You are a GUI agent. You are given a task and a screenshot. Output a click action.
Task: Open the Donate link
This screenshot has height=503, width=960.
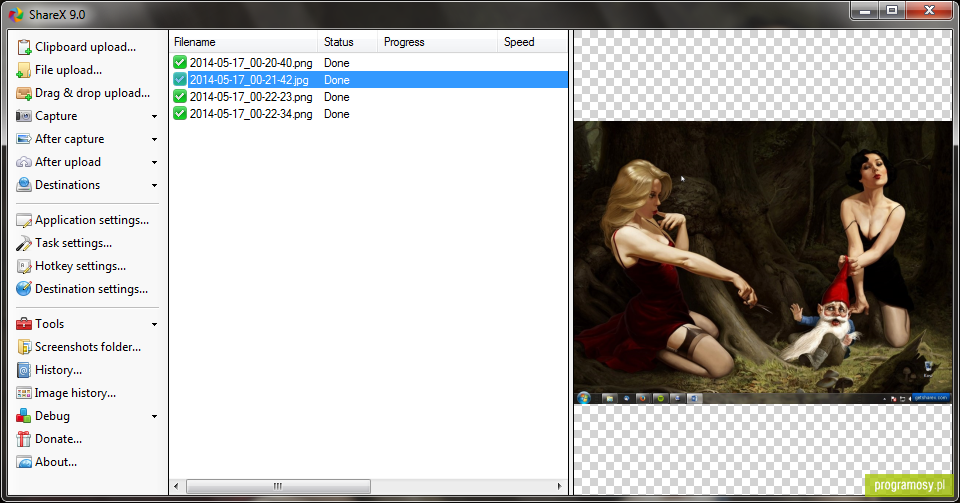tap(58, 439)
